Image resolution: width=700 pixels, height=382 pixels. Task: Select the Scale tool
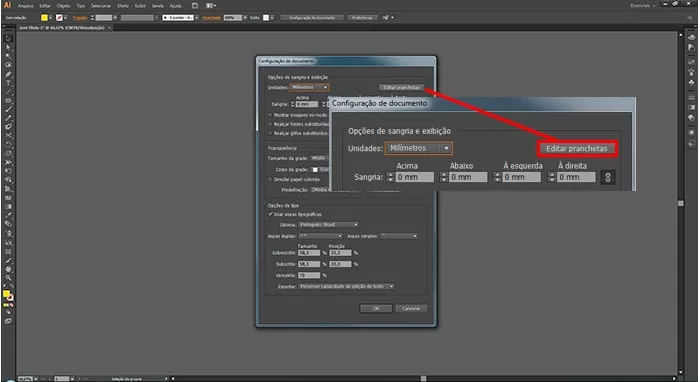click(x=8, y=154)
